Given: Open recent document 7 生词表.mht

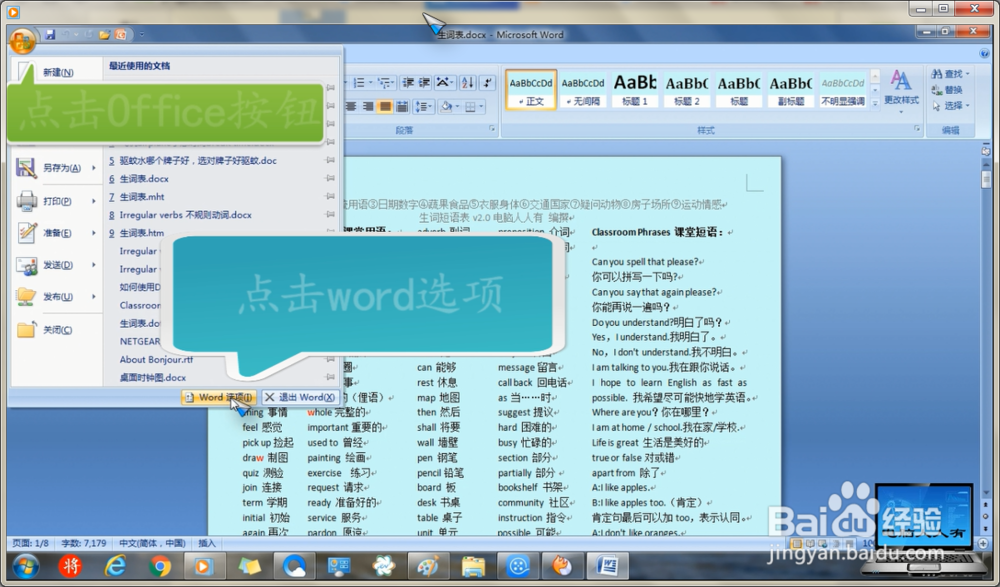Looking at the screenshot, I should tap(136, 197).
